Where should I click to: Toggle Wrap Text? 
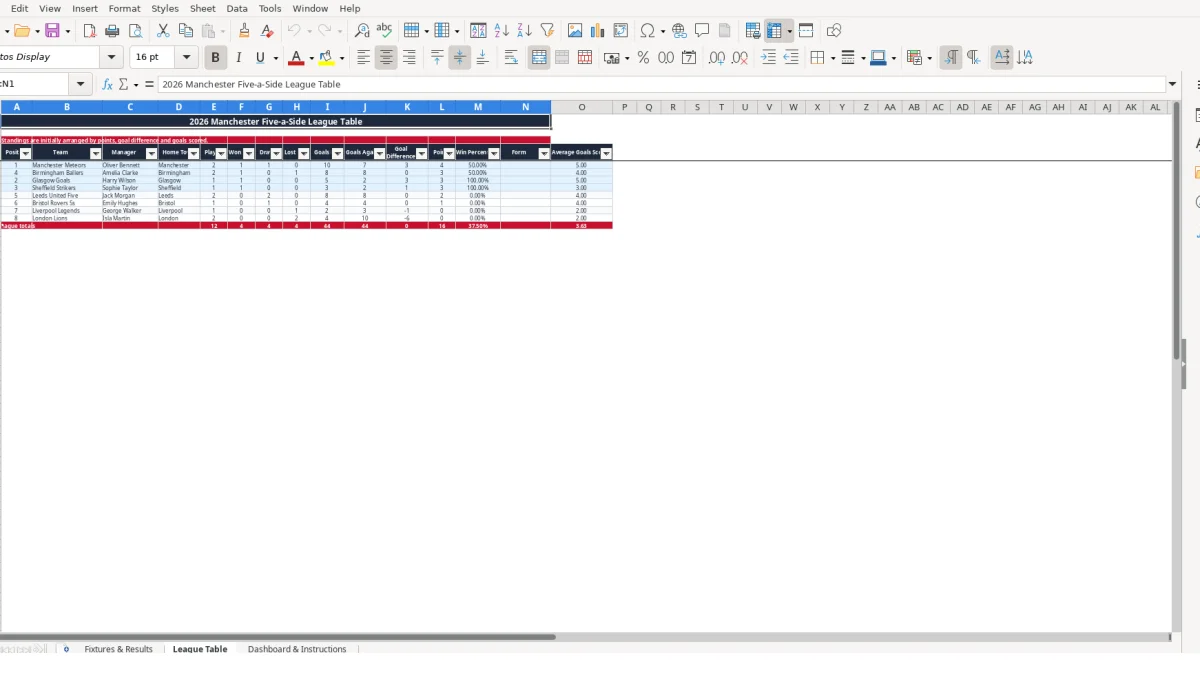(511, 58)
